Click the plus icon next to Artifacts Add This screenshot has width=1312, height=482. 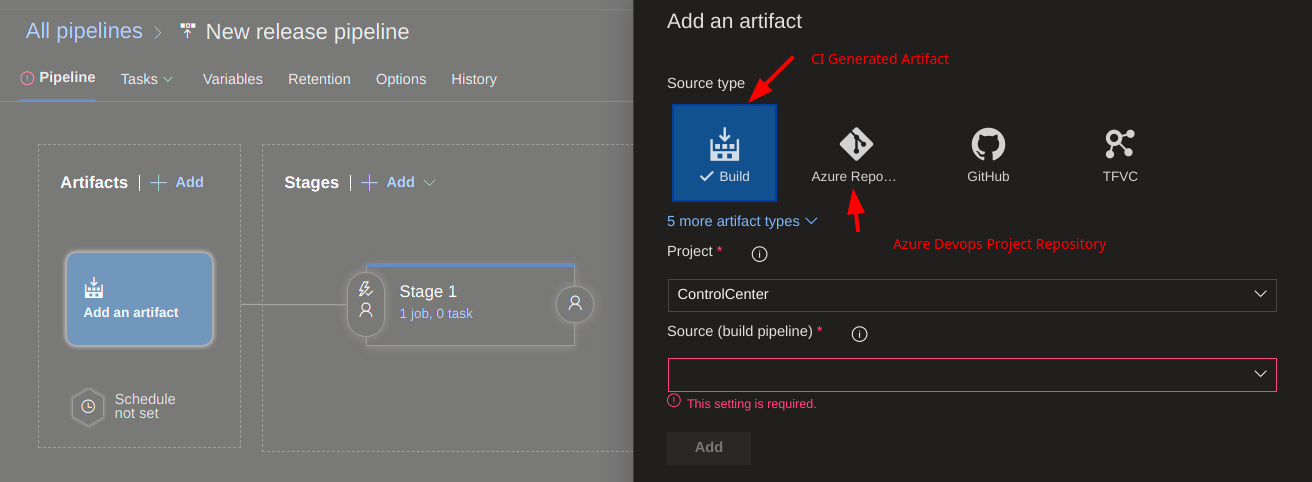(158, 182)
